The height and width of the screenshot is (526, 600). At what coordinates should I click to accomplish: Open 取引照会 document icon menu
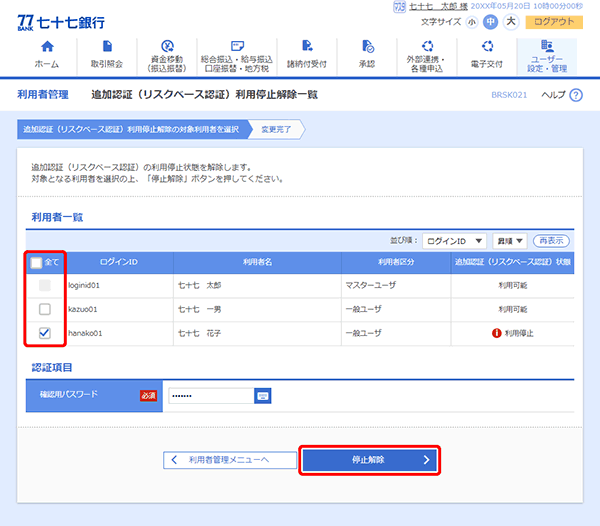(x=107, y=46)
